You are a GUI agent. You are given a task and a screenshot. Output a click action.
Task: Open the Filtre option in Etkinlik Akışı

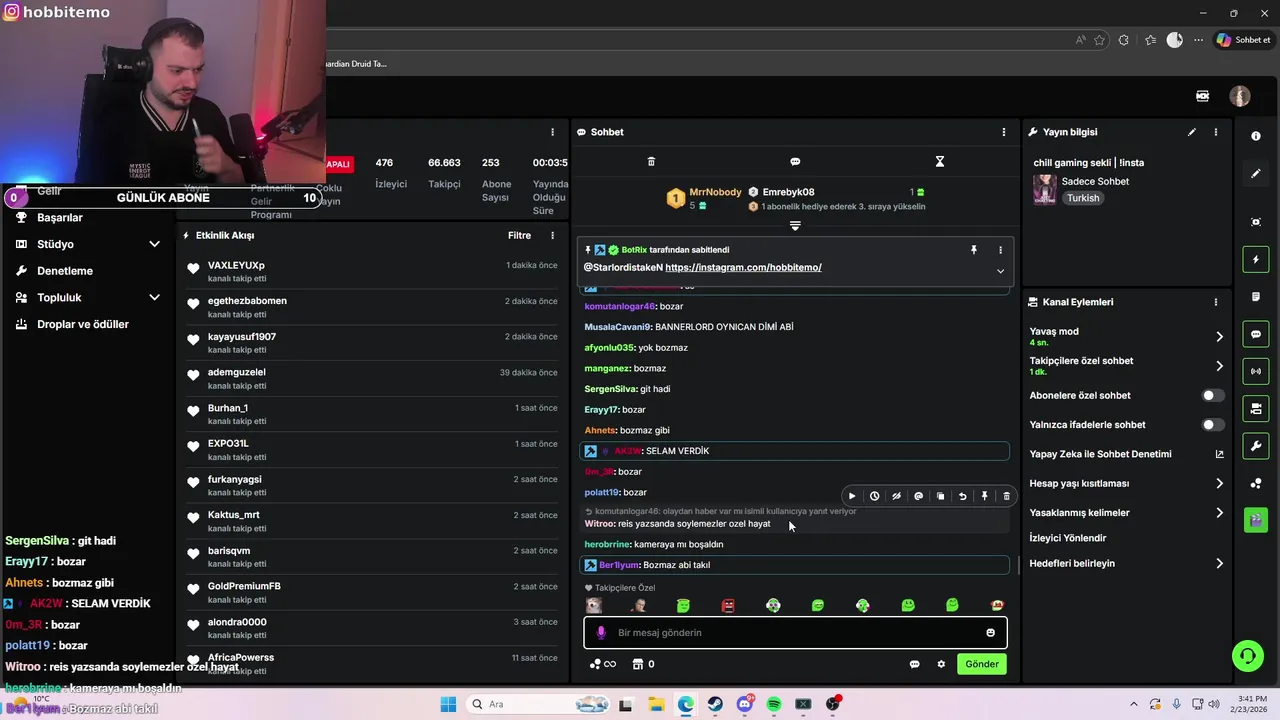click(519, 236)
